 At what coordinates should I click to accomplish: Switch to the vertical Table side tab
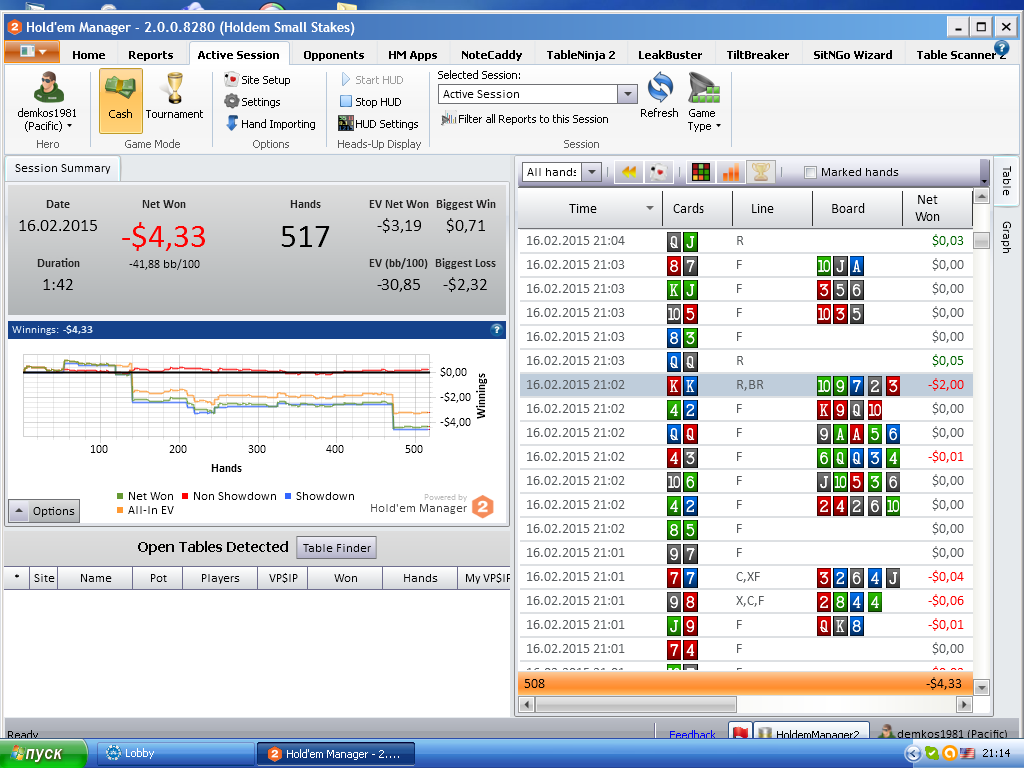coord(1006,180)
